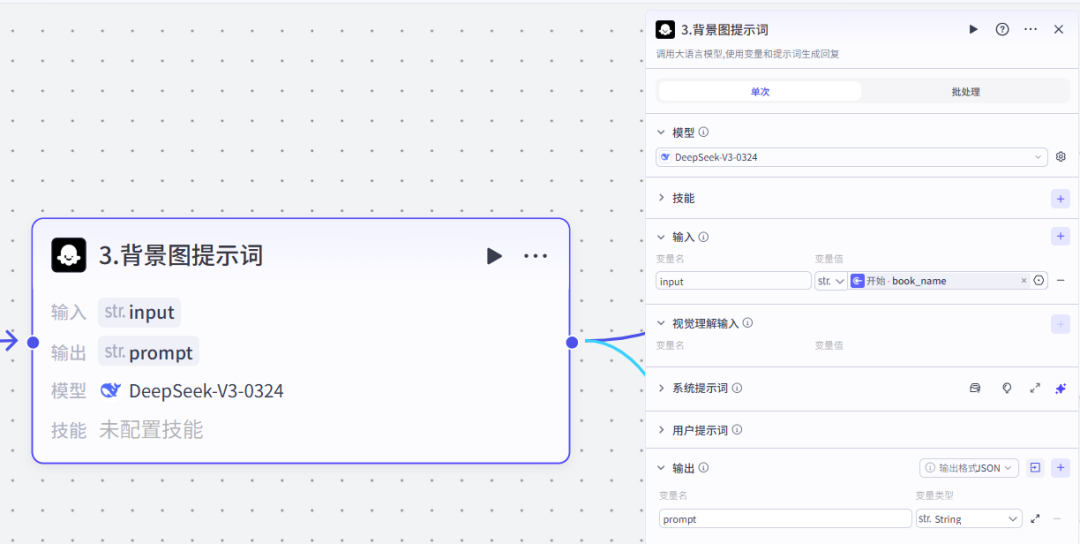Close the 3.背景图提示词 side panel

coord(1059,29)
